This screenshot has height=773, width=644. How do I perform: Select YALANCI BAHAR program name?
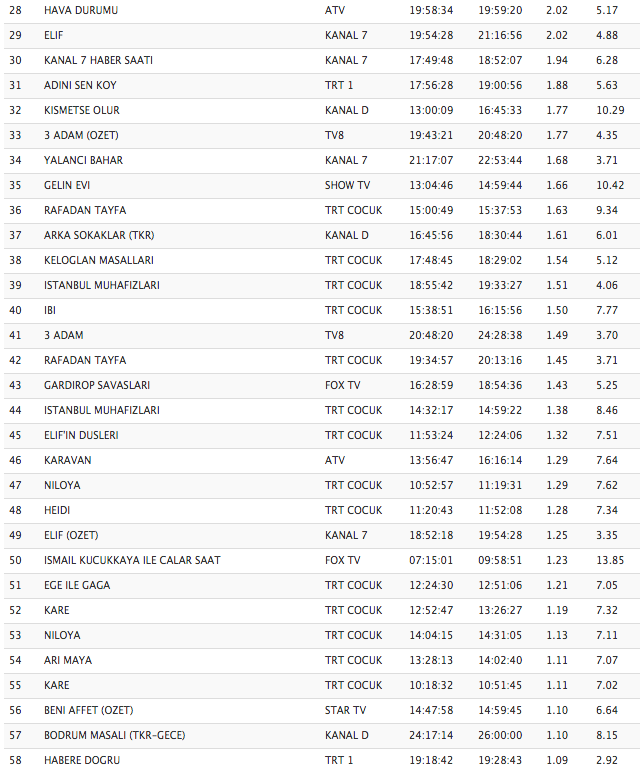click(x=83, y=160)
